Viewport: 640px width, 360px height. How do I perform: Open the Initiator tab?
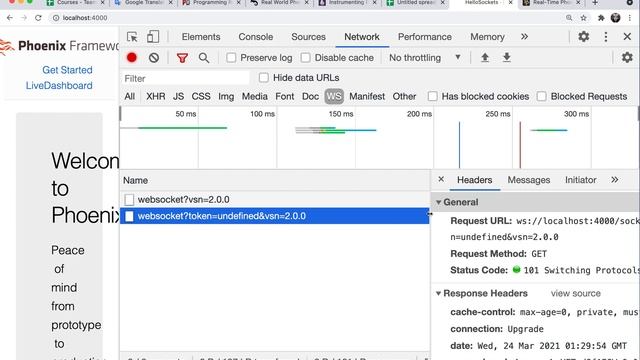(x=580, y=180)
